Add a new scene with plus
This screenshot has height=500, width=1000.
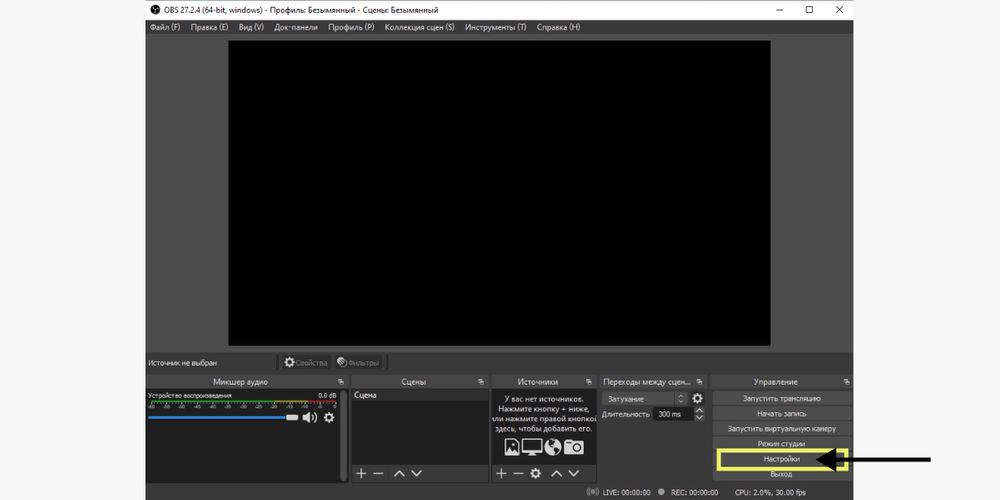[361, 473]
